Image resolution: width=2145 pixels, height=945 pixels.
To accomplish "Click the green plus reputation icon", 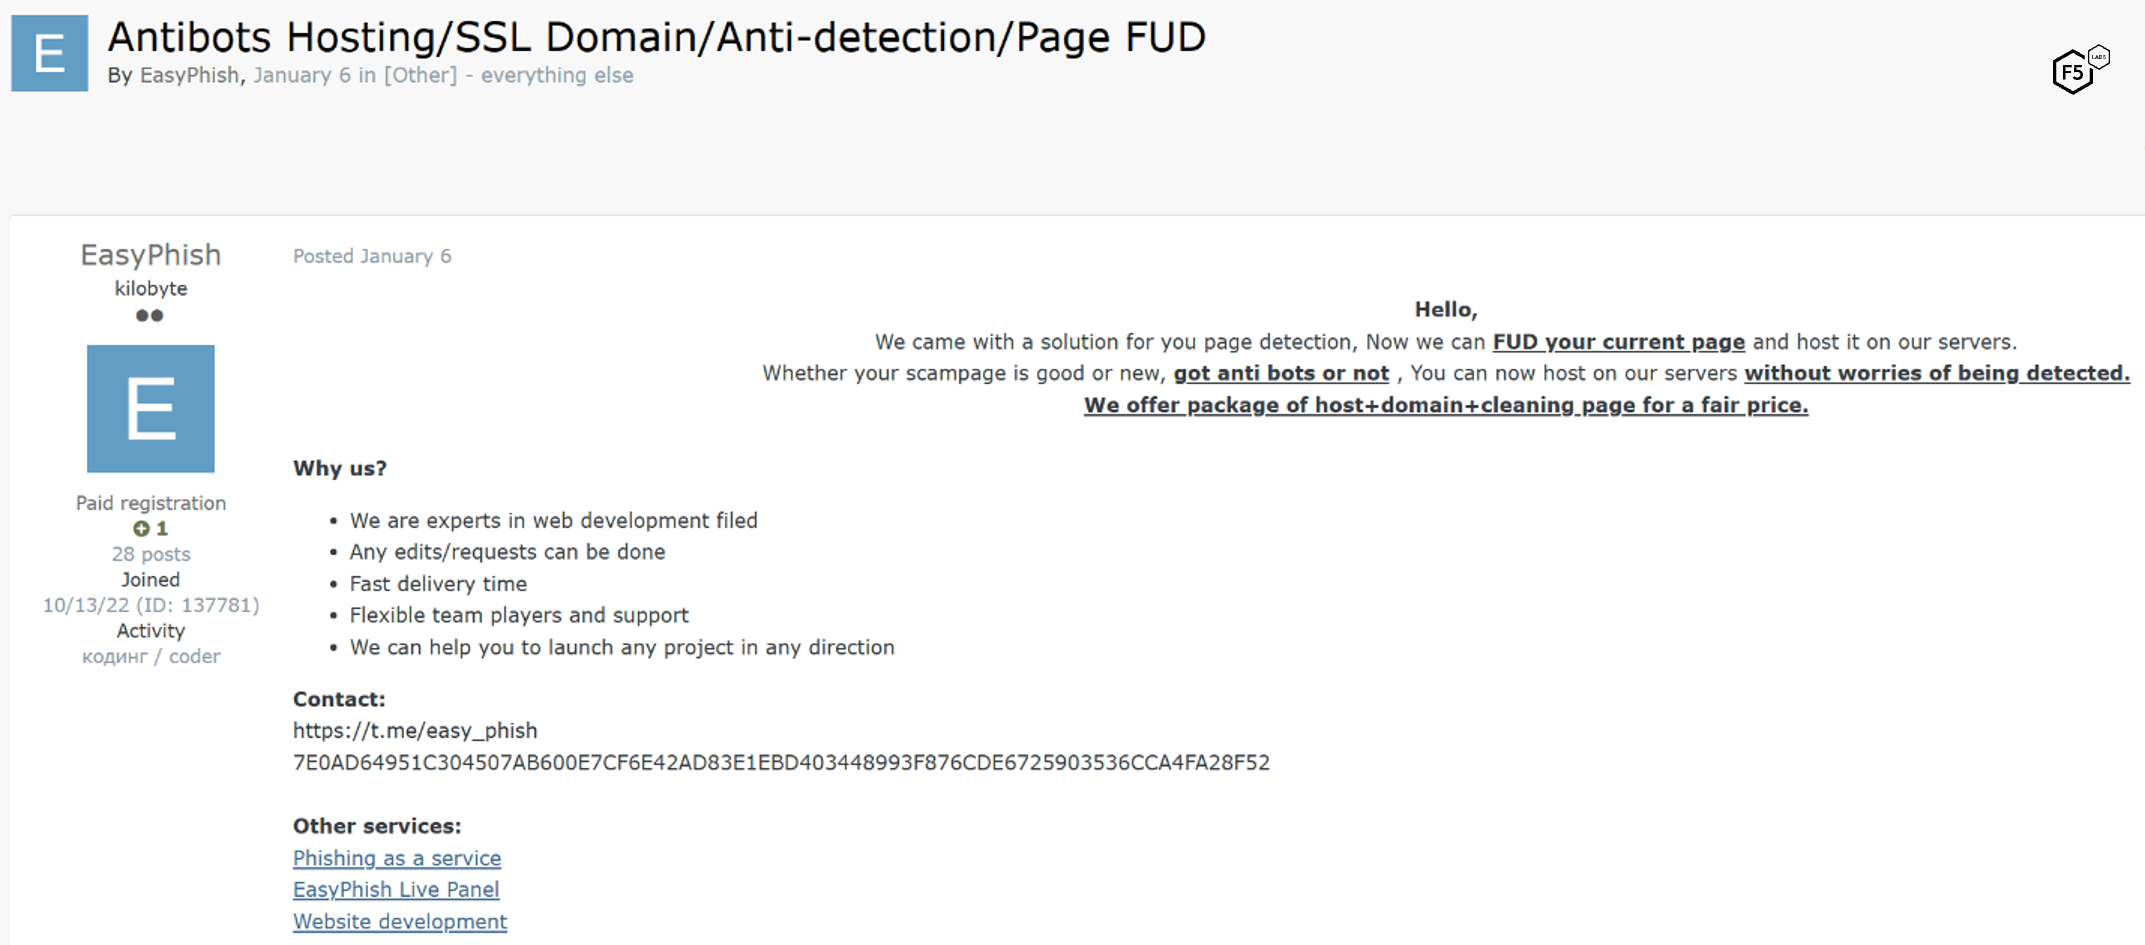I will coord(141,529).
